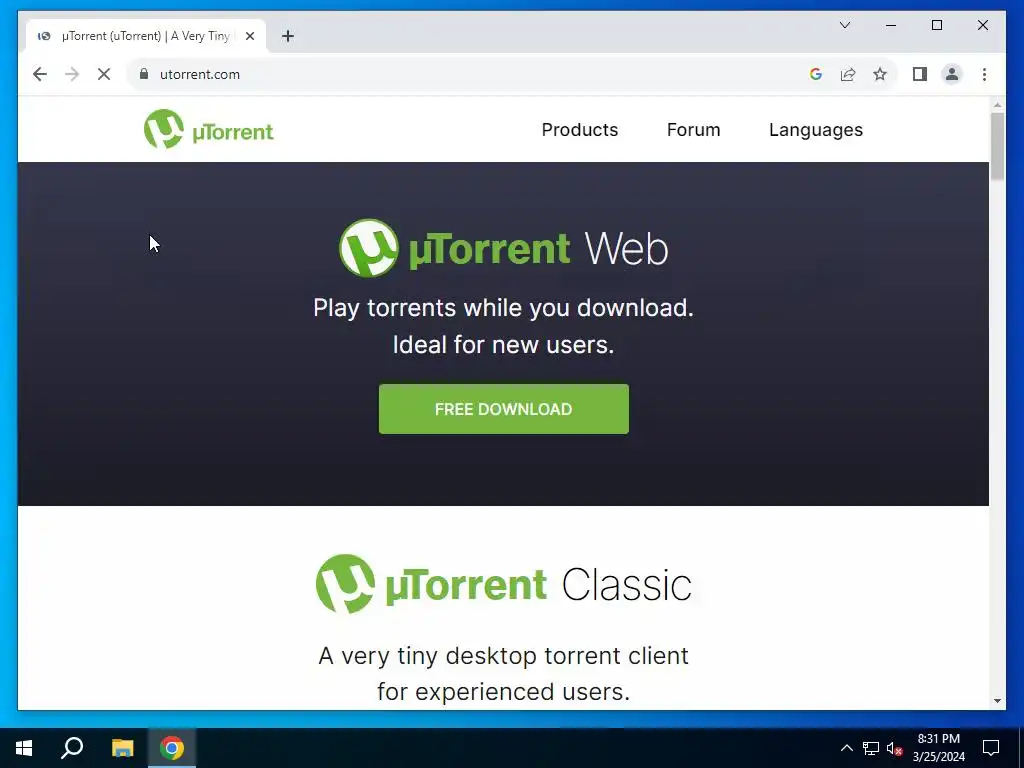Toggle the Chrome side panel
This screenshot has height=768, width=1024.
[x=920, y=74]
